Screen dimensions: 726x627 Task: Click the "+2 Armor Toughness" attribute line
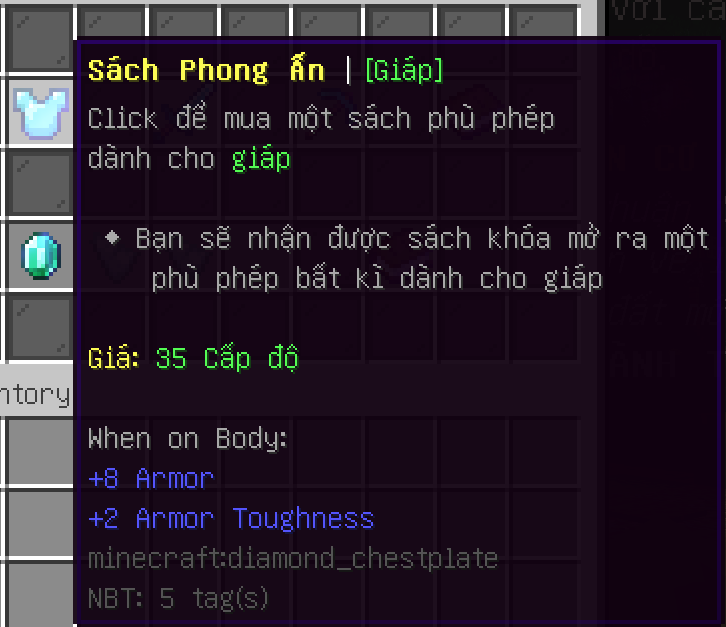click(231, 518)
